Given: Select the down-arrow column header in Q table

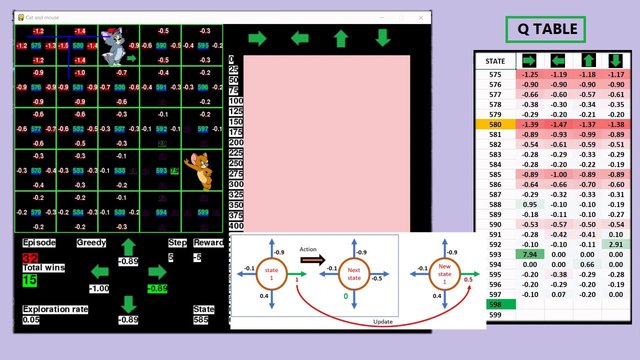Looking at the screenshot, I should pos(616,61).
